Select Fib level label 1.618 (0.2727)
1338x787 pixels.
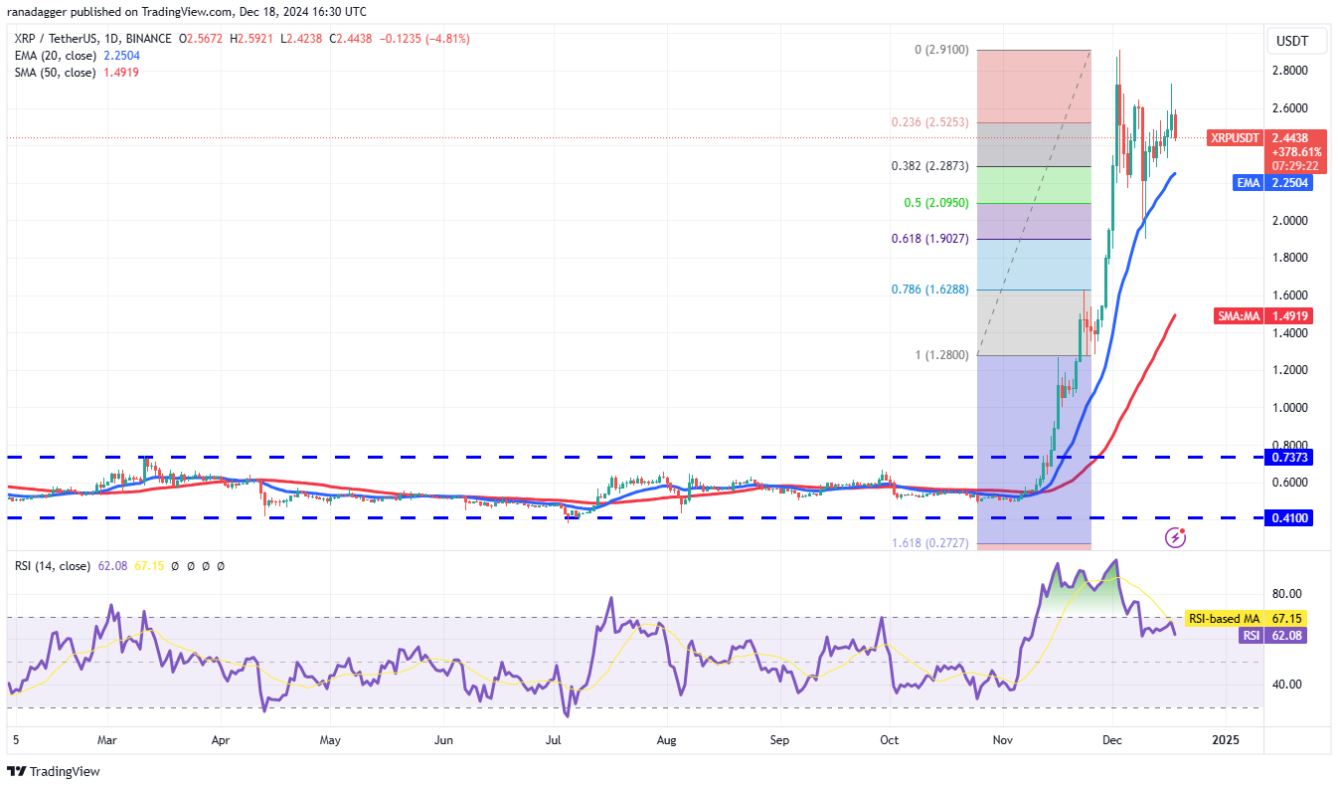click(930, 543)
